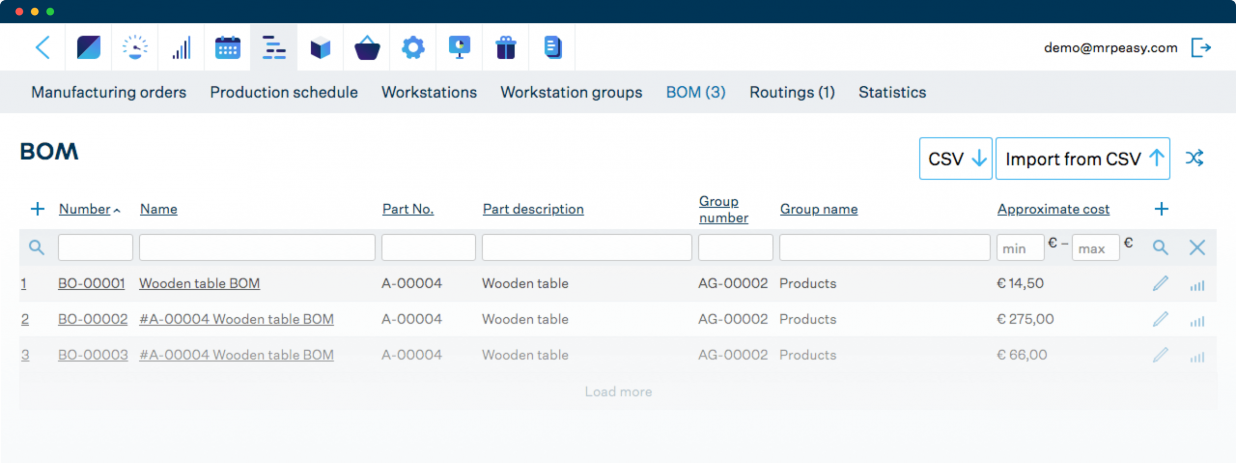
Task: Switch to Manufacturing orders tab
Action: (108, 92)
